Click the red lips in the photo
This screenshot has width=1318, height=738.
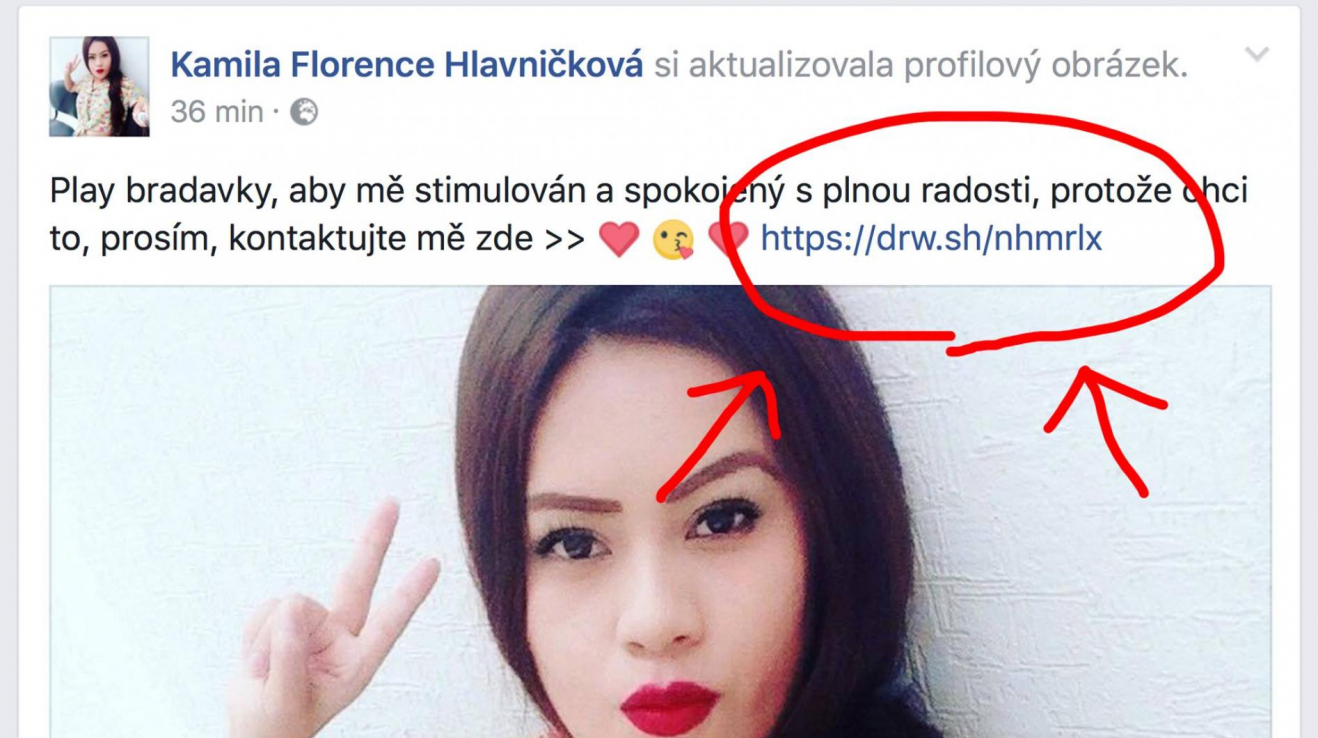click(x=669, y=706)
